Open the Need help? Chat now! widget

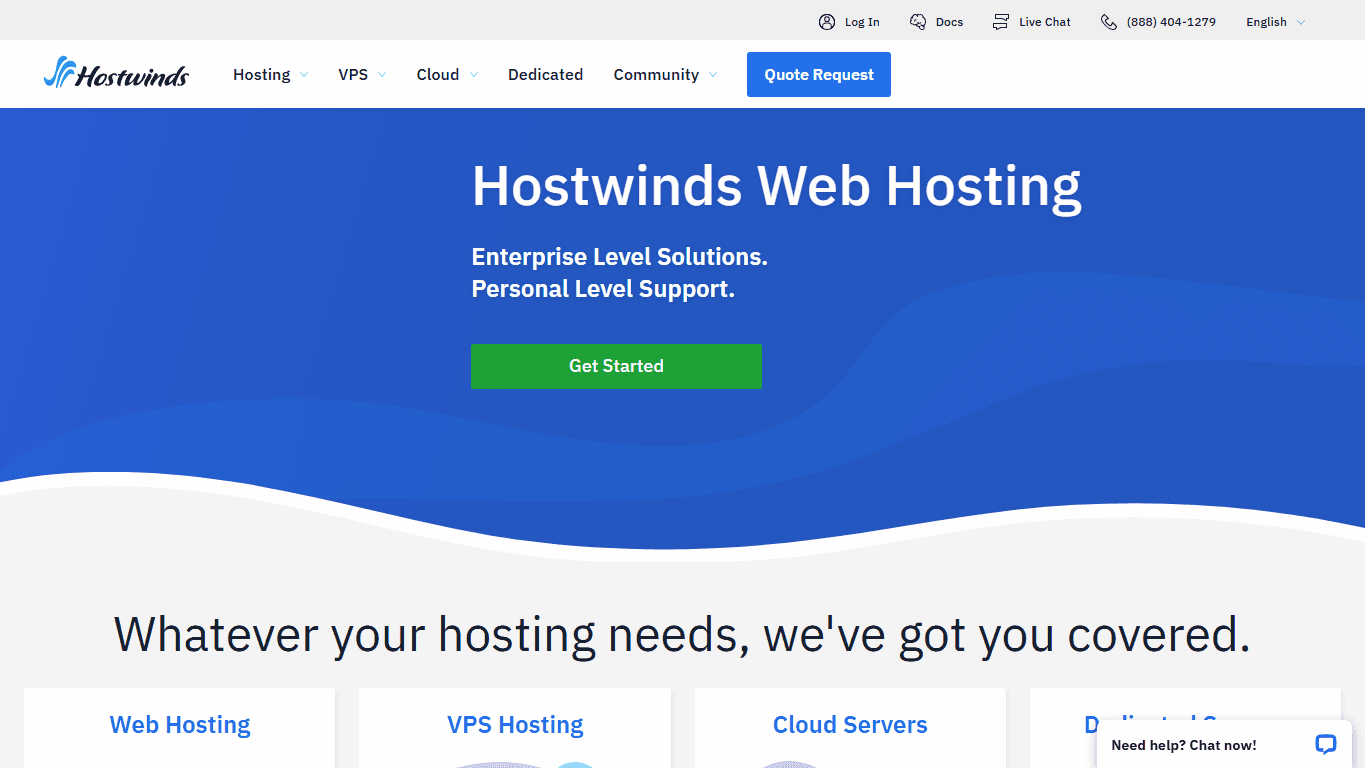click(x=1226, y=744)
